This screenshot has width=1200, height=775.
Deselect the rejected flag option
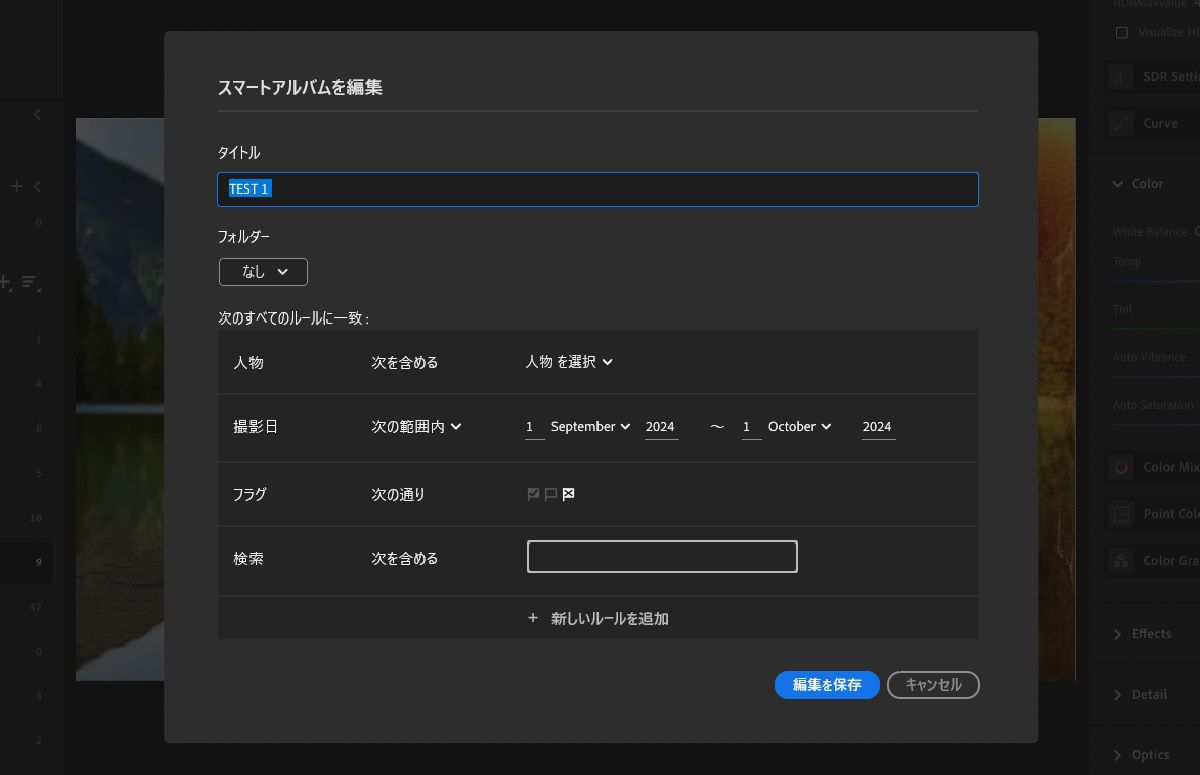point(567,493)
